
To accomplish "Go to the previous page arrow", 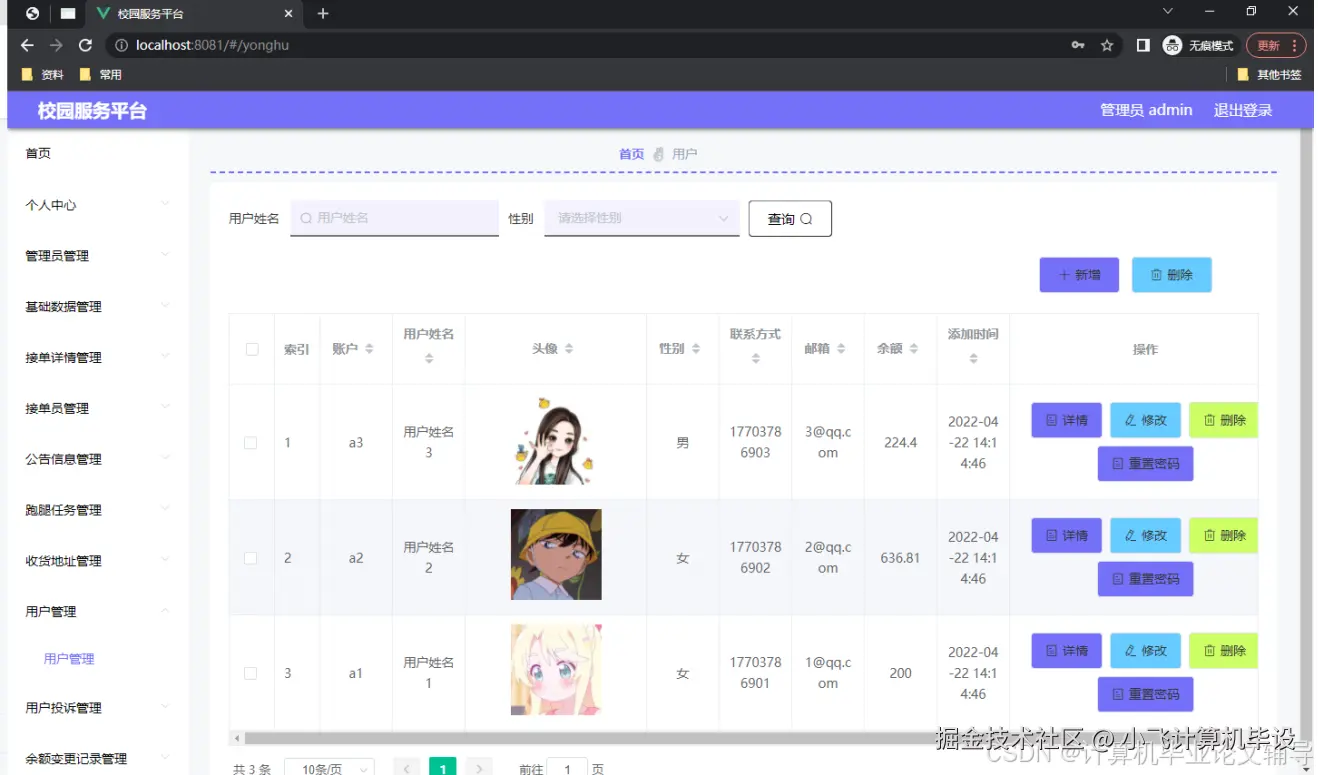I will (x=407, y=768).
